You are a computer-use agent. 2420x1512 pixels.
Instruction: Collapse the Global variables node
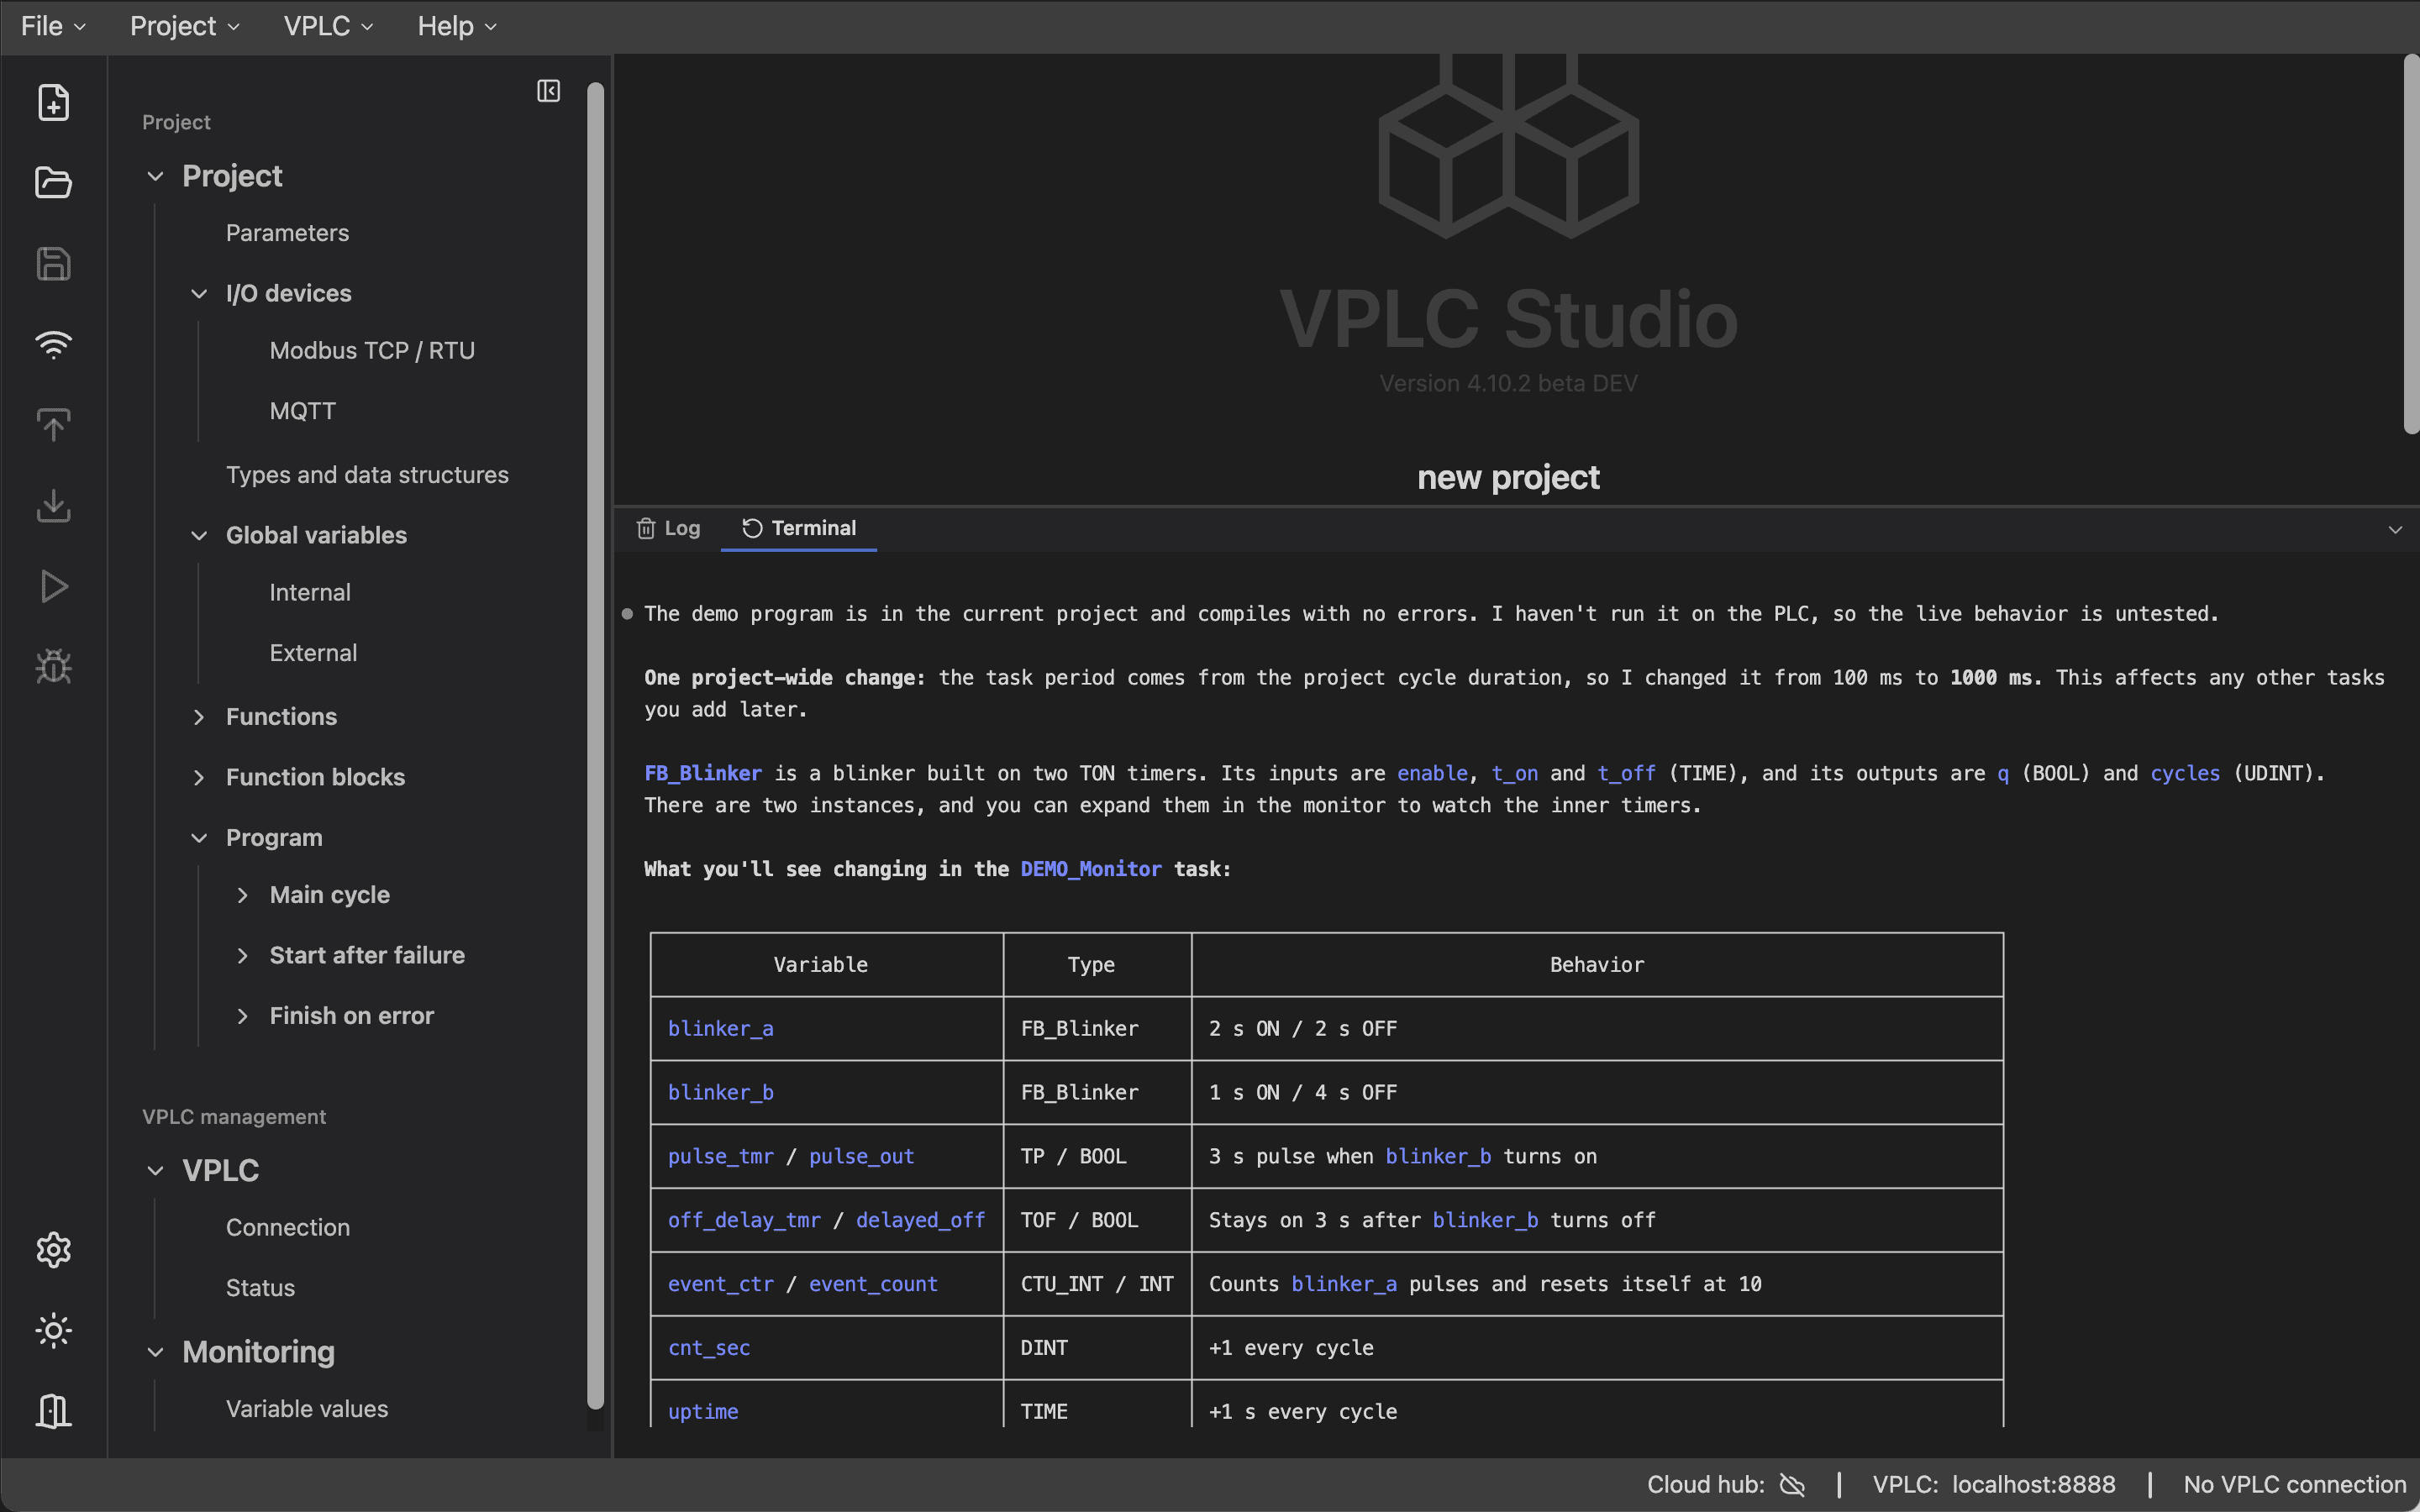199,535
